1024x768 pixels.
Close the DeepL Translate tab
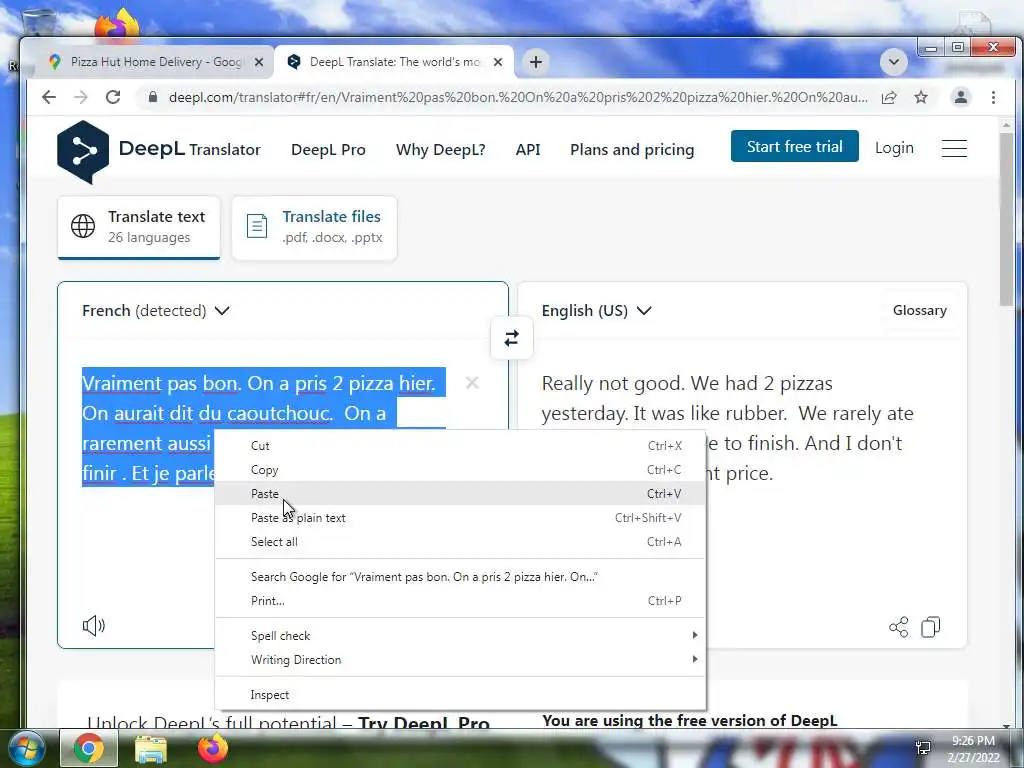(498, 62)
